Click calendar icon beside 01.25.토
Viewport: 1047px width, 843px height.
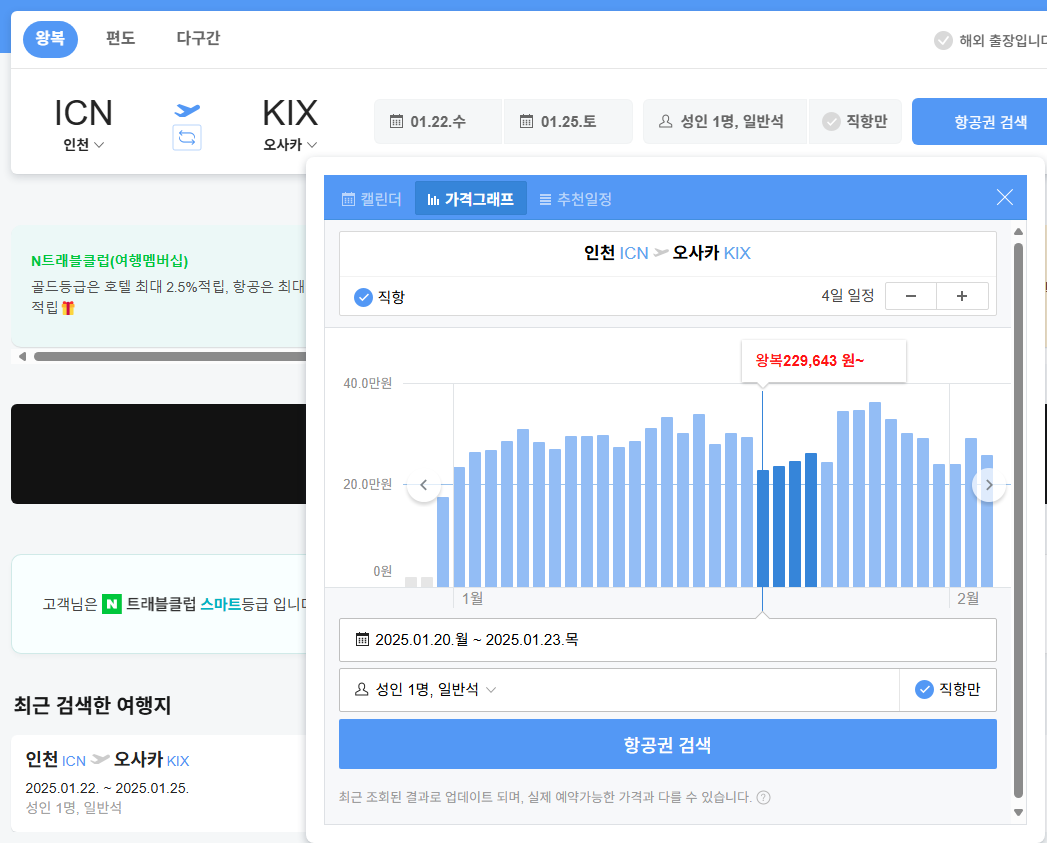(x=527, y=122)
